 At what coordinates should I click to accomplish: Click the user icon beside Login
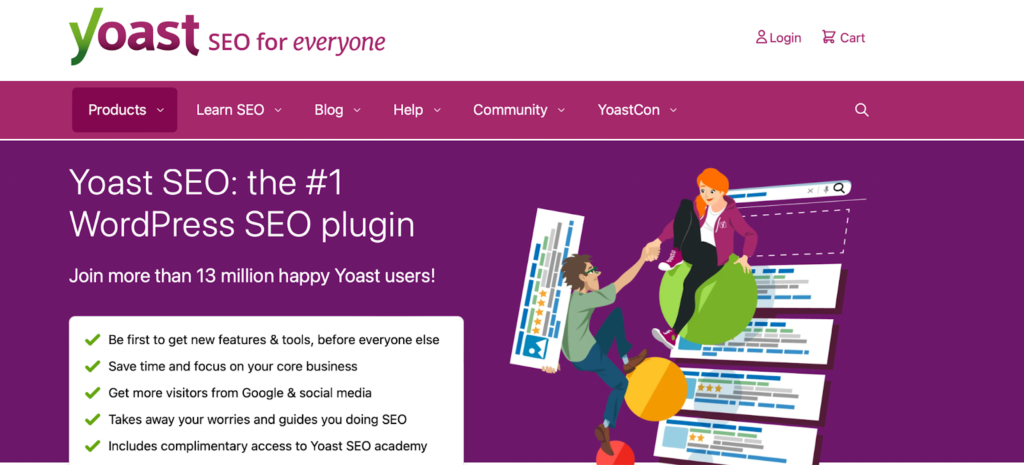click(x=761, y=37)
